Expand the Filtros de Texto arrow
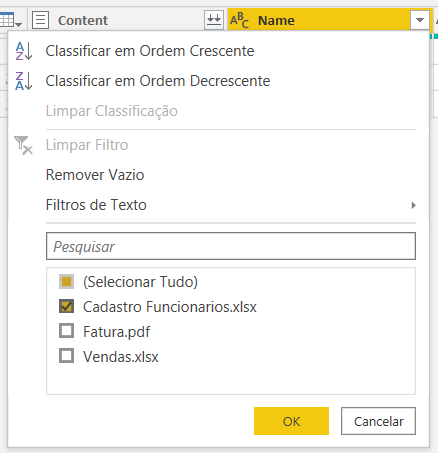438x453 pixels. (413, 205)
